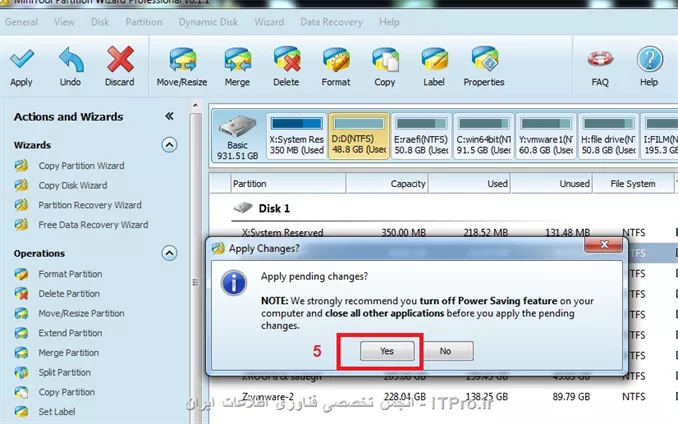
Task: Sort by the Partition column header
Action: point(288,184)
